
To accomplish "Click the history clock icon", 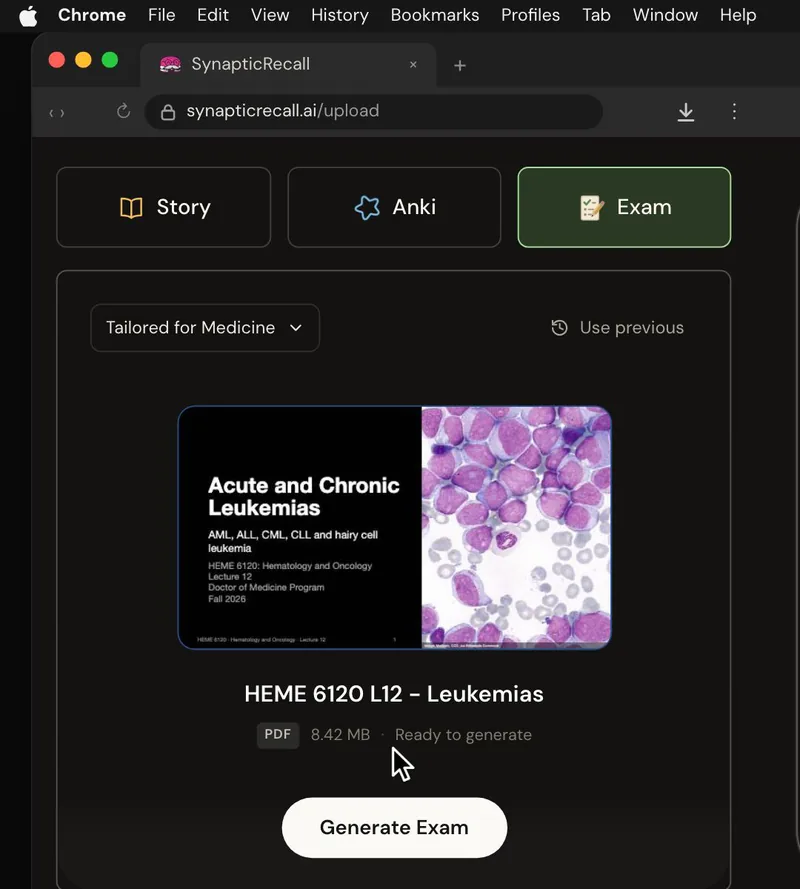I will [x=560, y=328].
